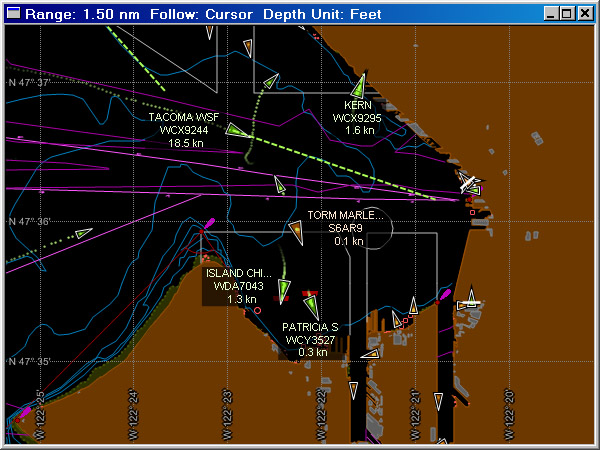
Task: Click the 0.1 kn speed readout
Action: pyautogui.click(x=349, y=241)
